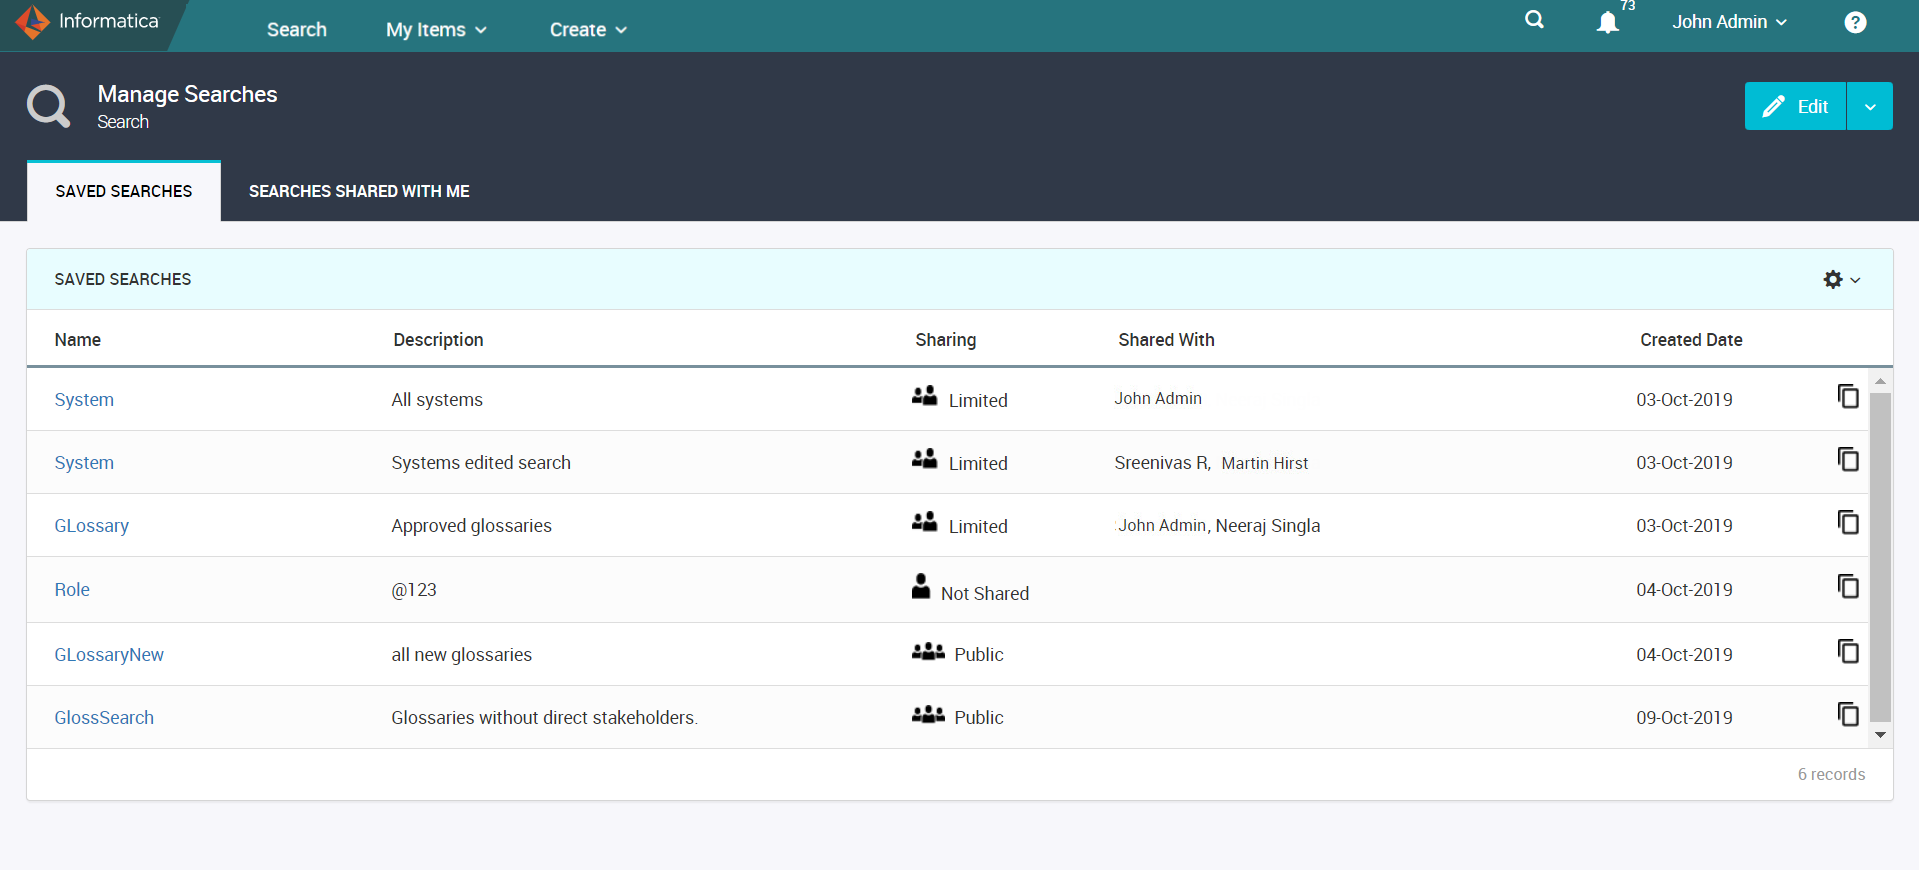The image size is (1919, 870).
Task: Sort by the Sharing column header
Action: click(945, 340)
